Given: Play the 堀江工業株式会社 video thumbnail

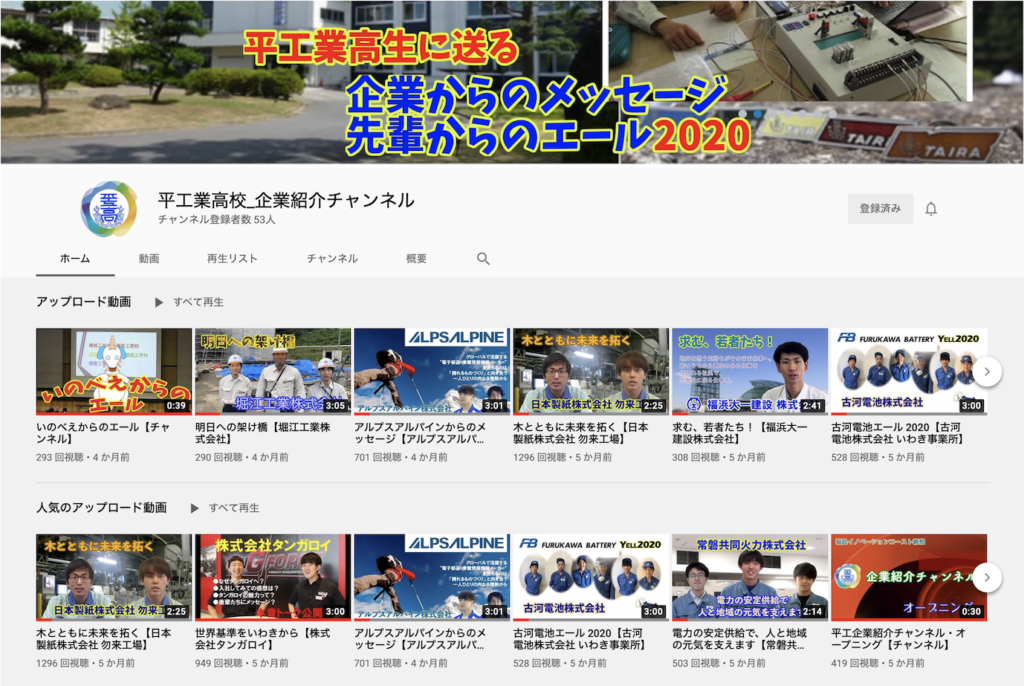Looking at the screenshot, I should 273,371.
